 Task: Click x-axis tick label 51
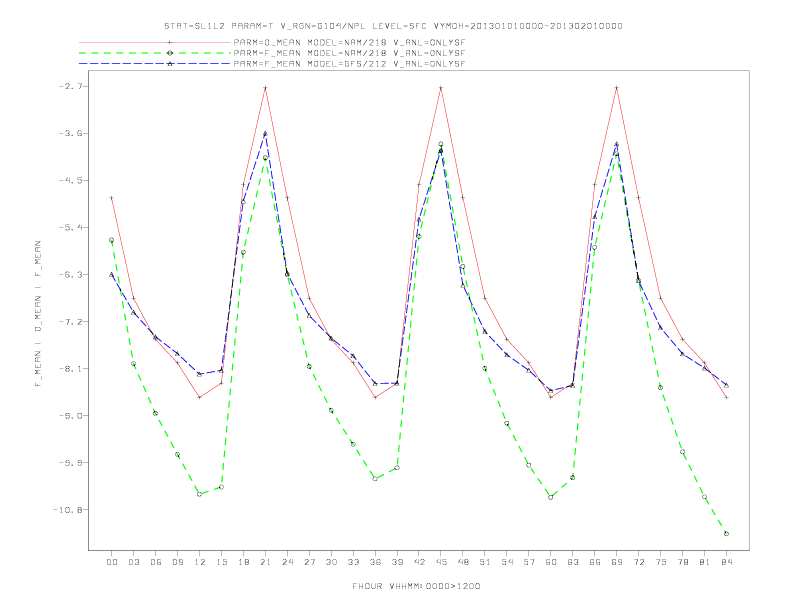coord(485,562)
